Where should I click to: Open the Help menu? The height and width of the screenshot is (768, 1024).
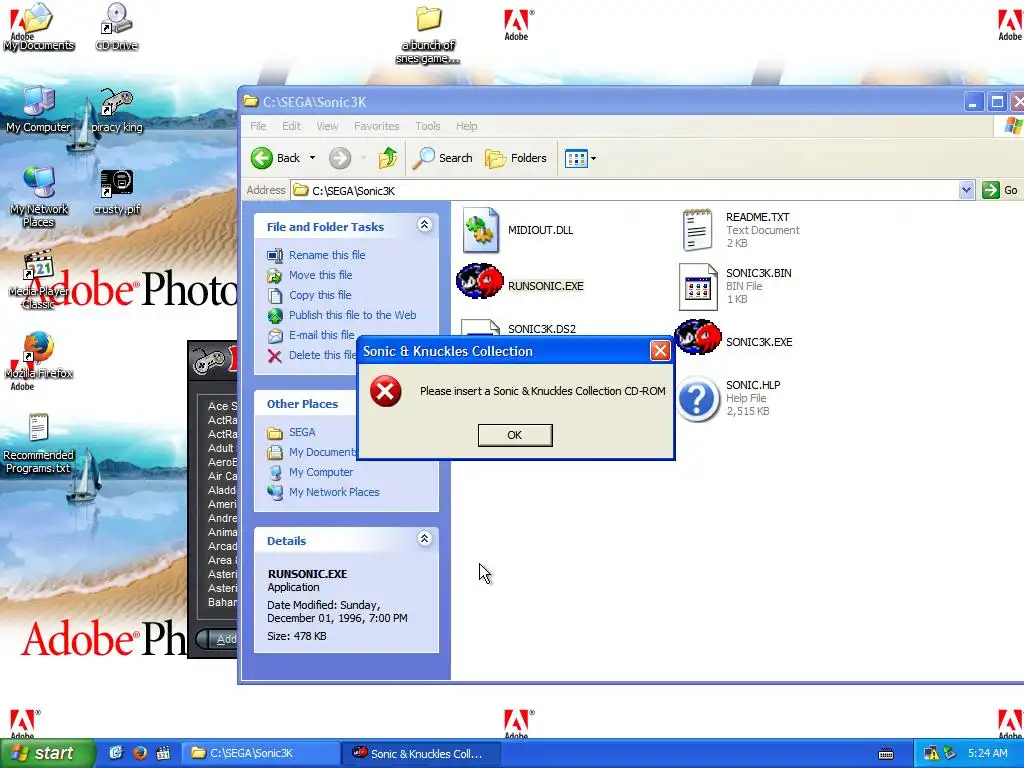pos(466,126)
